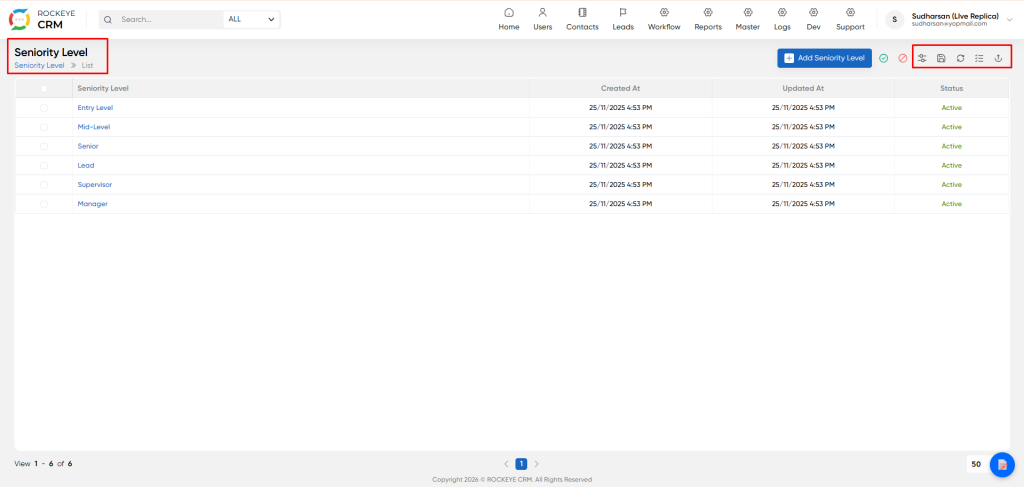
Task: Click the ROCKEYE CRM logo
Action: point(42,20)
